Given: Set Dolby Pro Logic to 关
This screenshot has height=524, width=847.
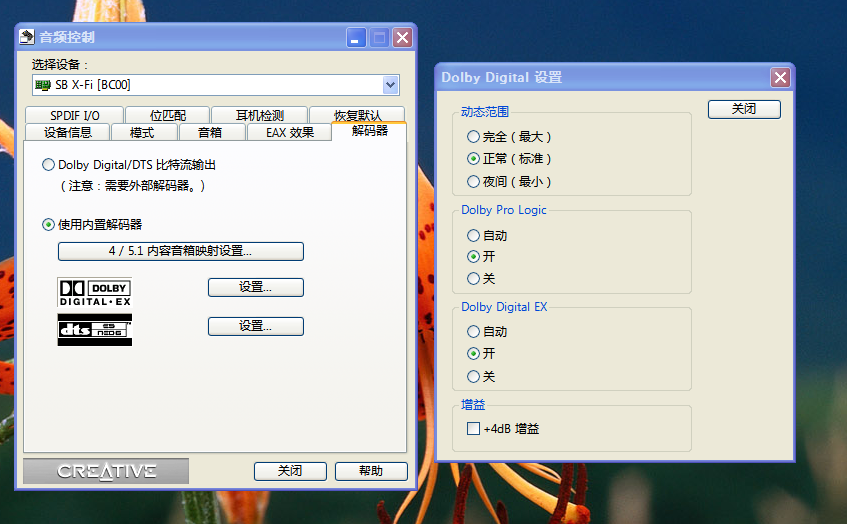Looking at the screenshot, I should [x=481, y=279].
